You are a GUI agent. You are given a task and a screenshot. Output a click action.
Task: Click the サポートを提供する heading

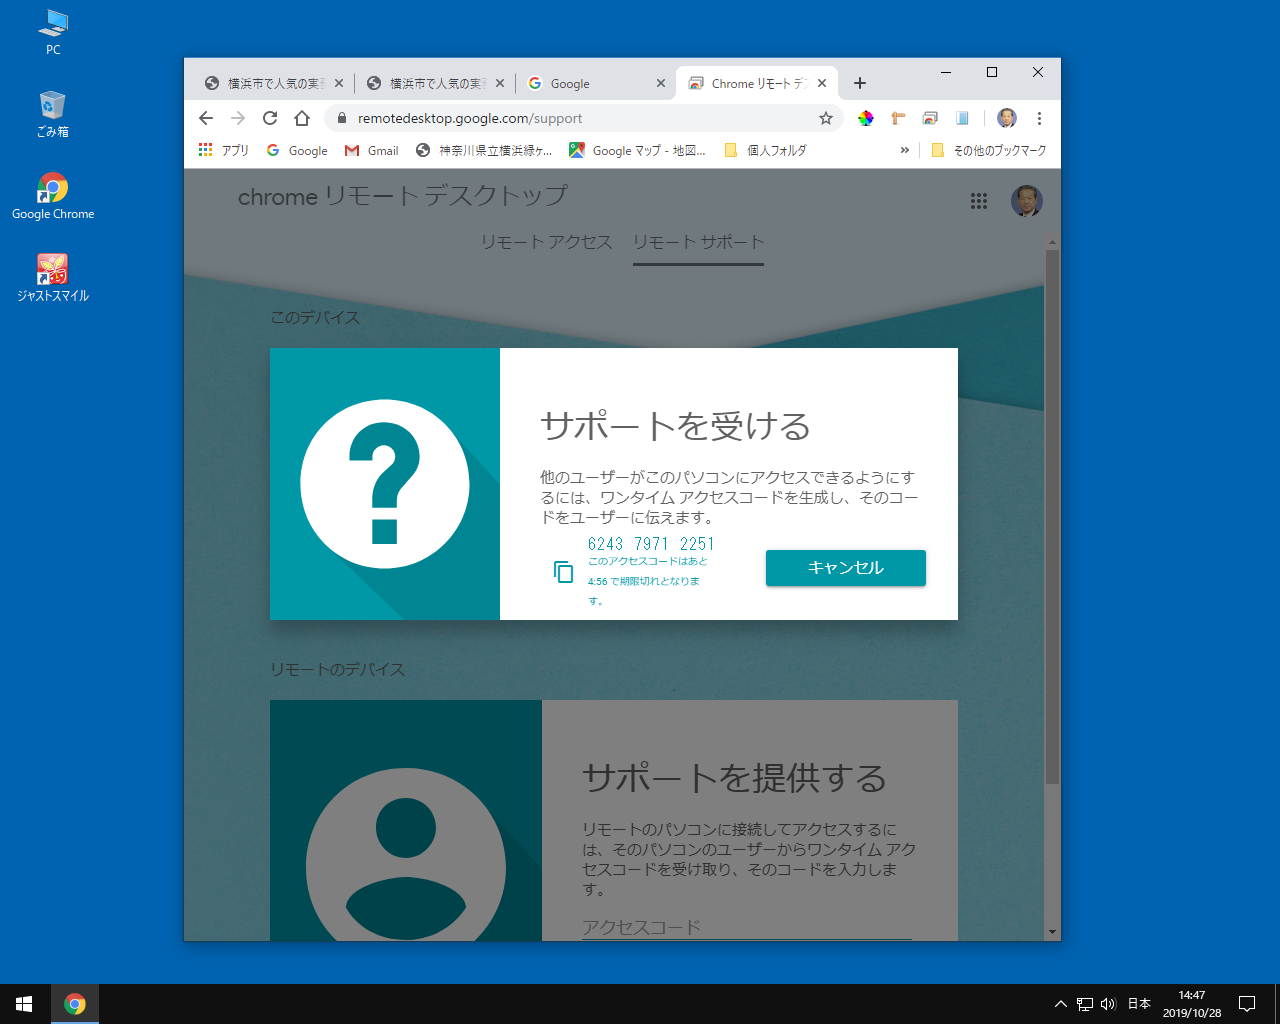(x=735, y=778)
